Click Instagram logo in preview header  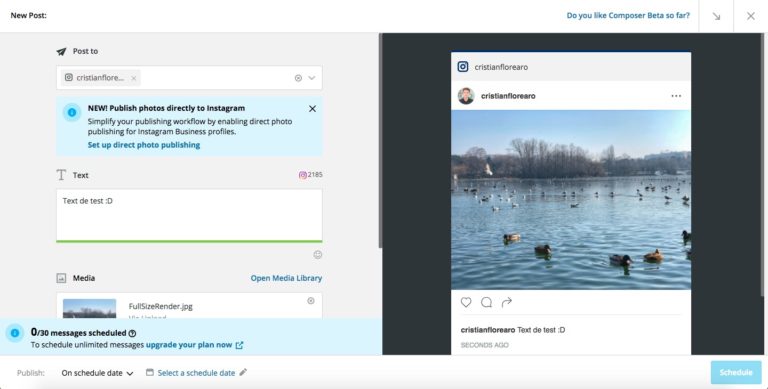point(462,67)
